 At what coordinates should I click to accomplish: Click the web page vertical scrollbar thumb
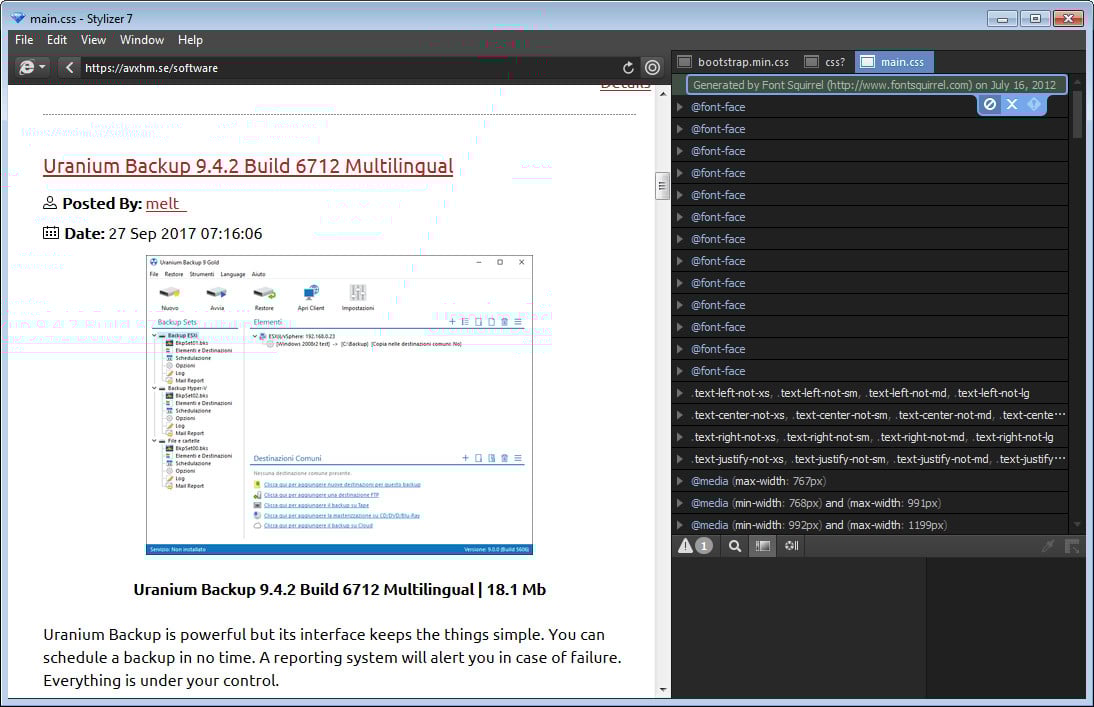(x=662, y=186)
